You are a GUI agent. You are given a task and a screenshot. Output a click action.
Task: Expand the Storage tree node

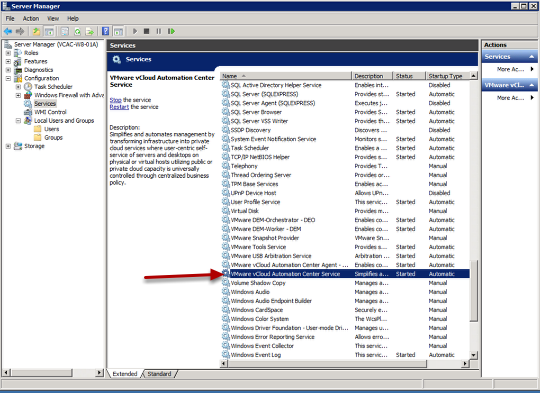pos(8,146)
